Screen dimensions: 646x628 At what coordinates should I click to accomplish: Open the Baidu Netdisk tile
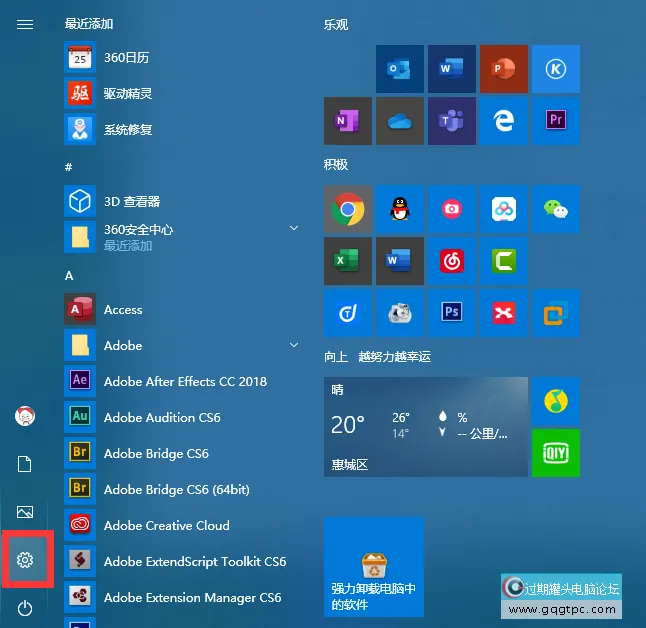[503, 209]
